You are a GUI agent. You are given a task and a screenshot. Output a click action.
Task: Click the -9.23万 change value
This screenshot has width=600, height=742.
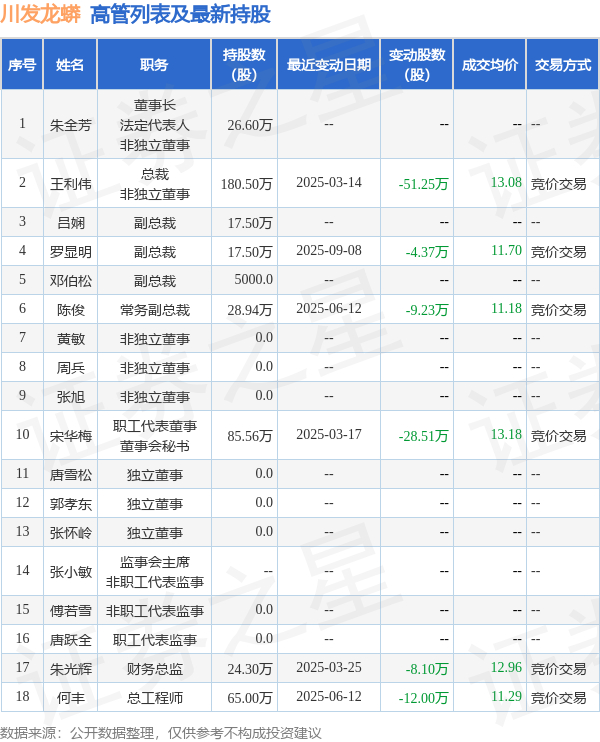[427, 310]
